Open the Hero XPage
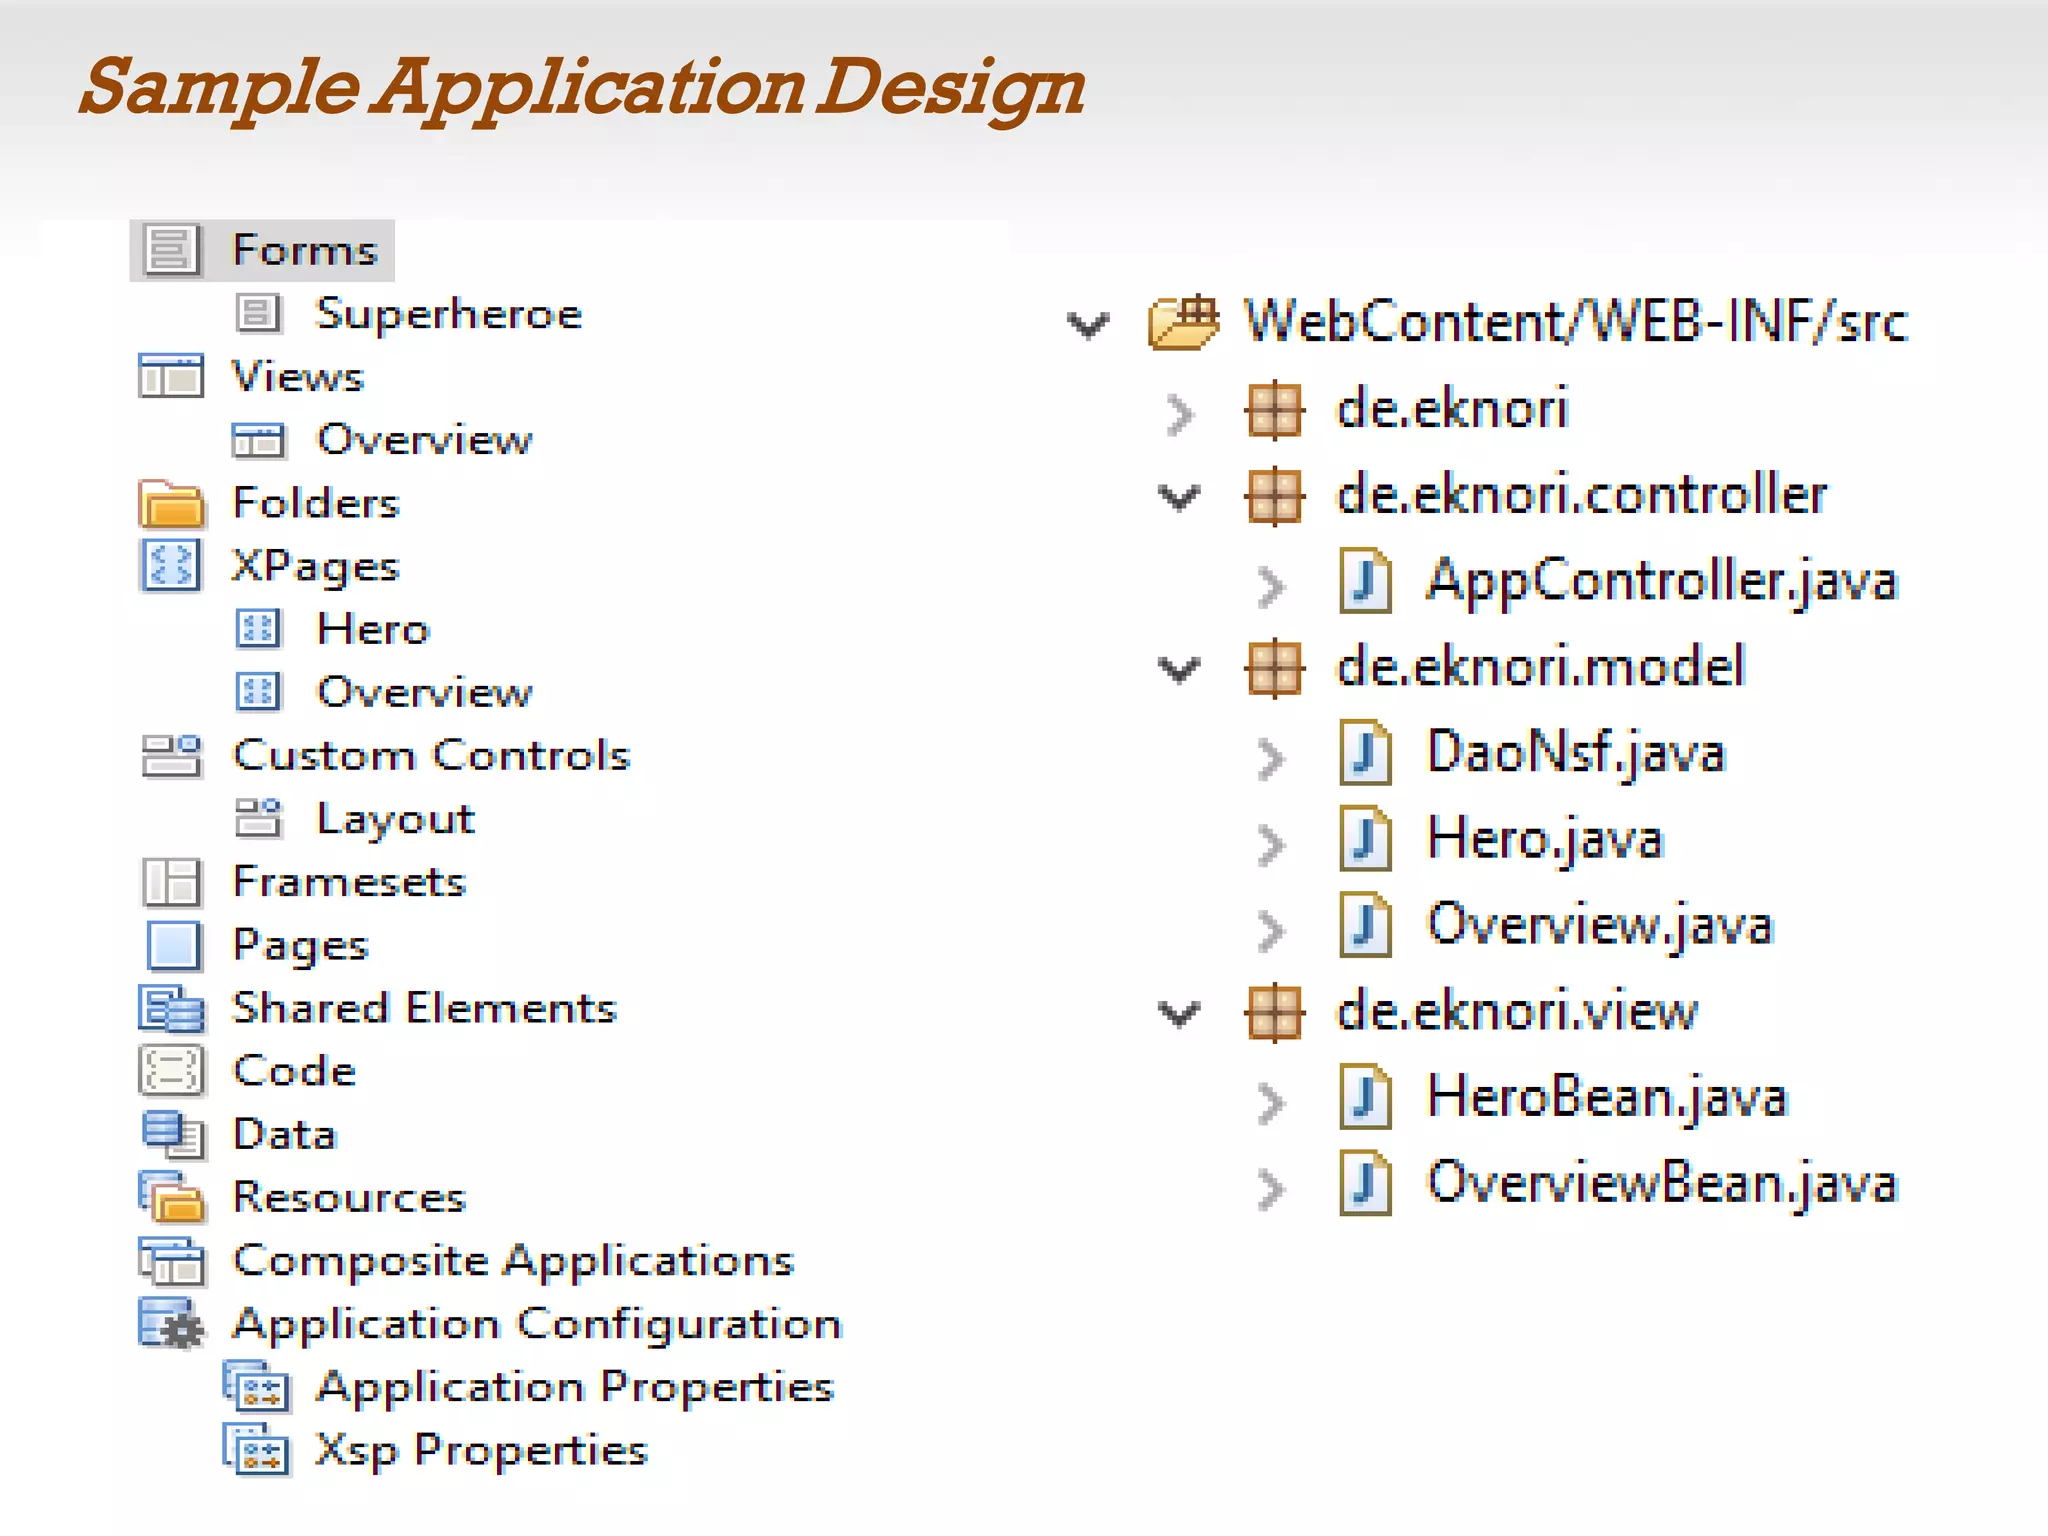Image resolution: width=2048 pixels, height=1536 pixels. click(x=372, y=629)
